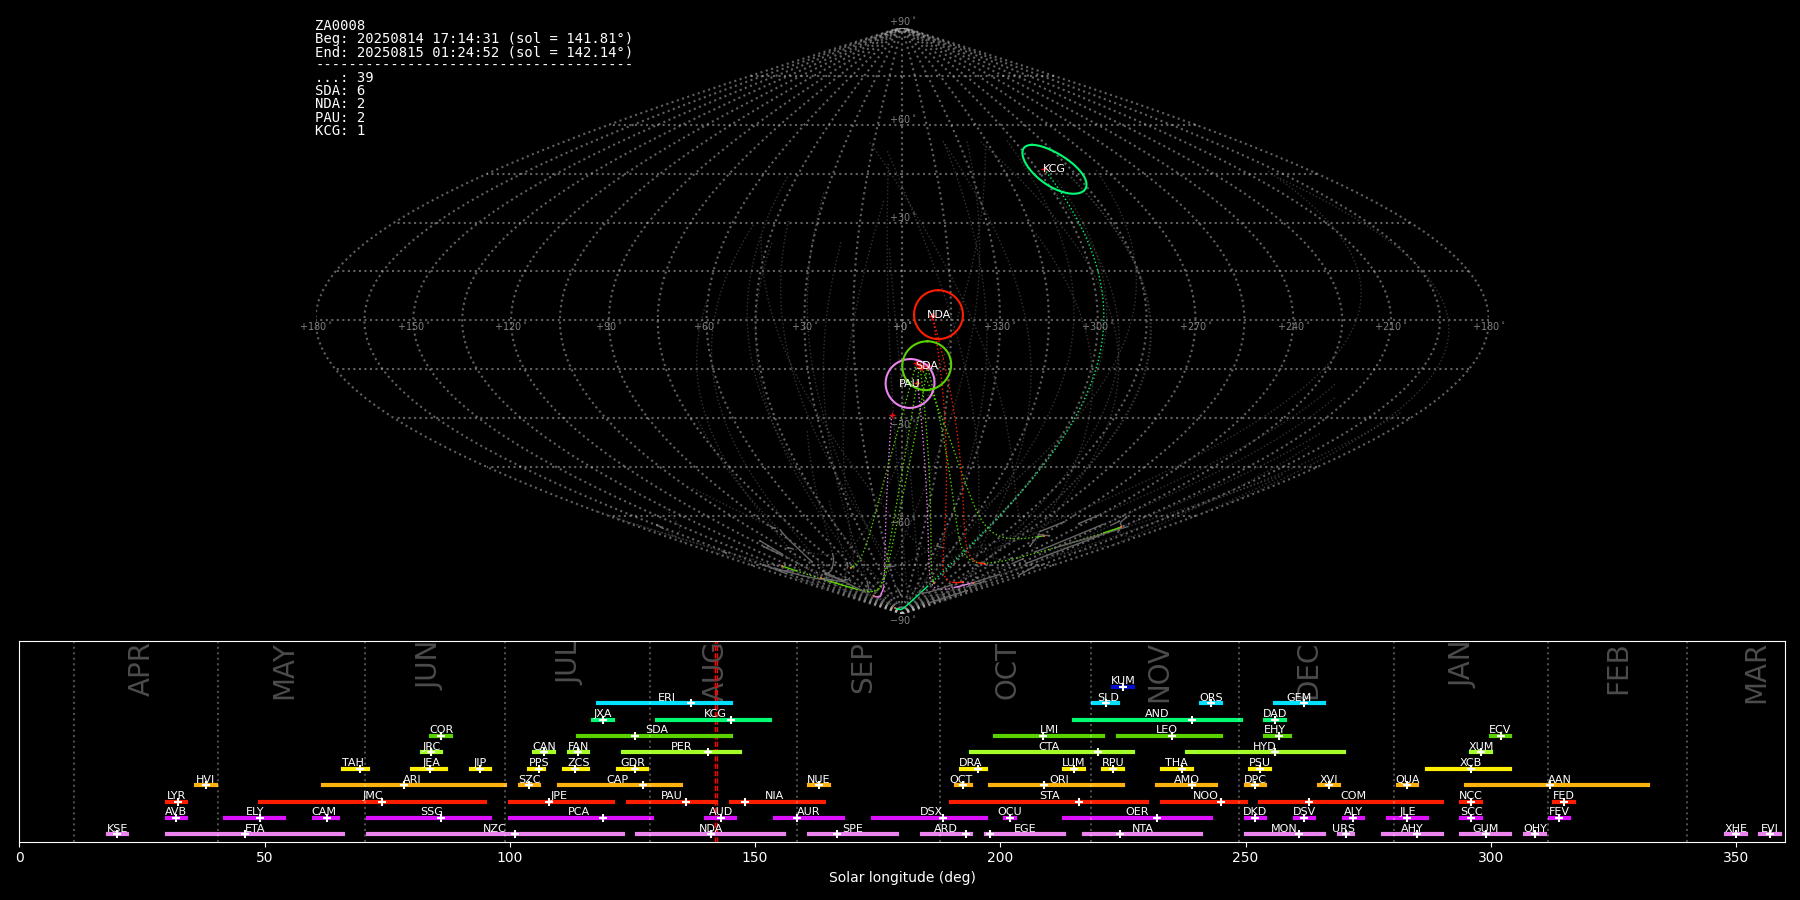
Task: Click the KSE shower marker in the timeline
Action: (x=117, y=834)
